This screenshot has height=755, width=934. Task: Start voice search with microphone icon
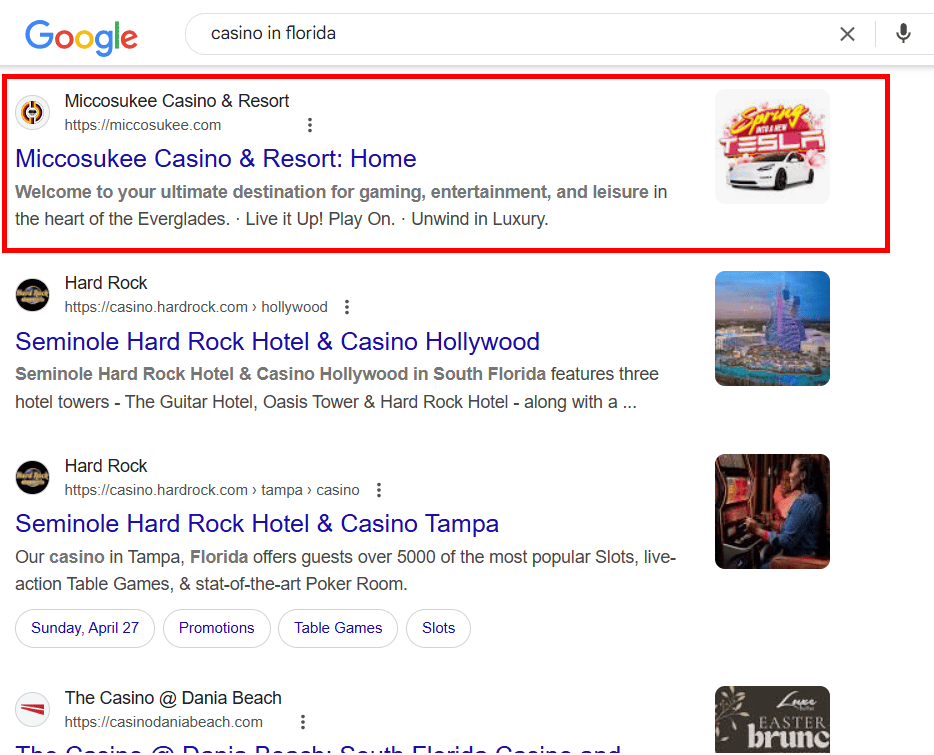point(903,34)
